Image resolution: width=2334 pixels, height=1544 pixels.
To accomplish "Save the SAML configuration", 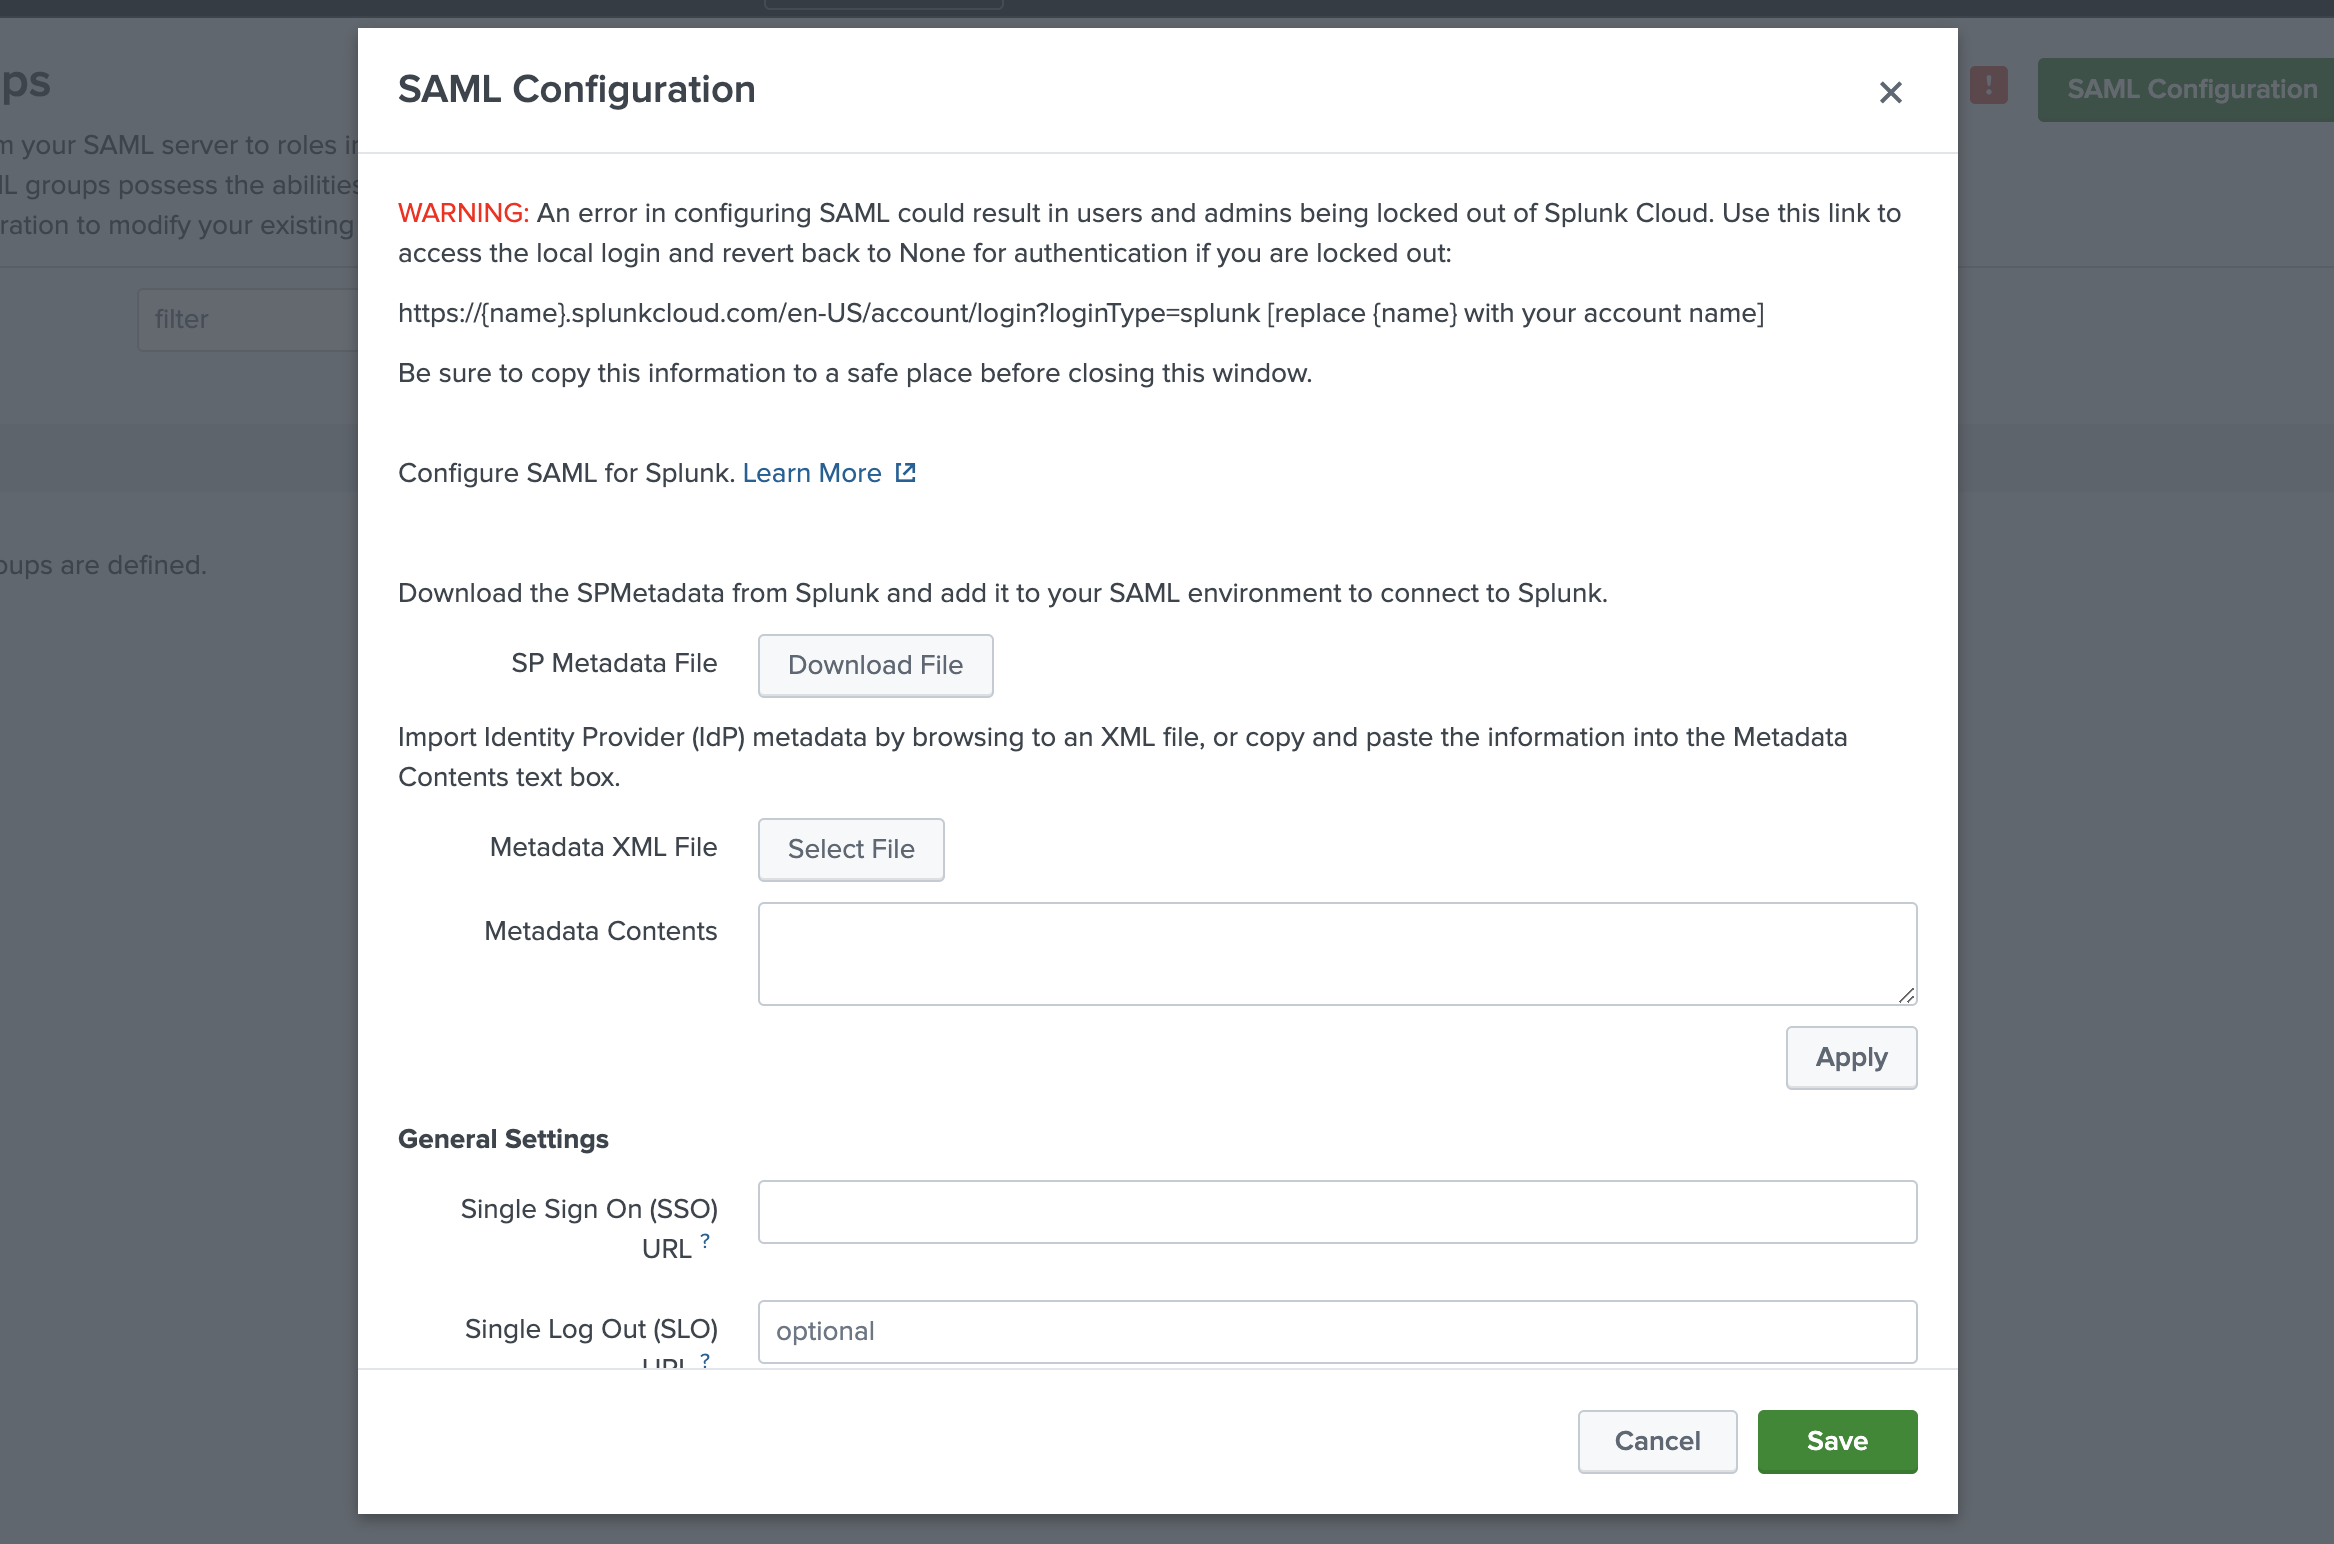I will pyautogui.click(x=1837, y=1441).
